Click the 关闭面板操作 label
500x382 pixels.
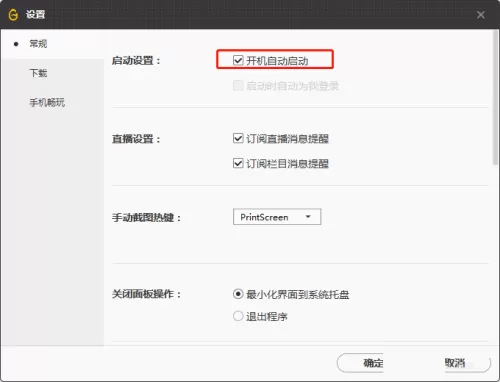(147, 294)
